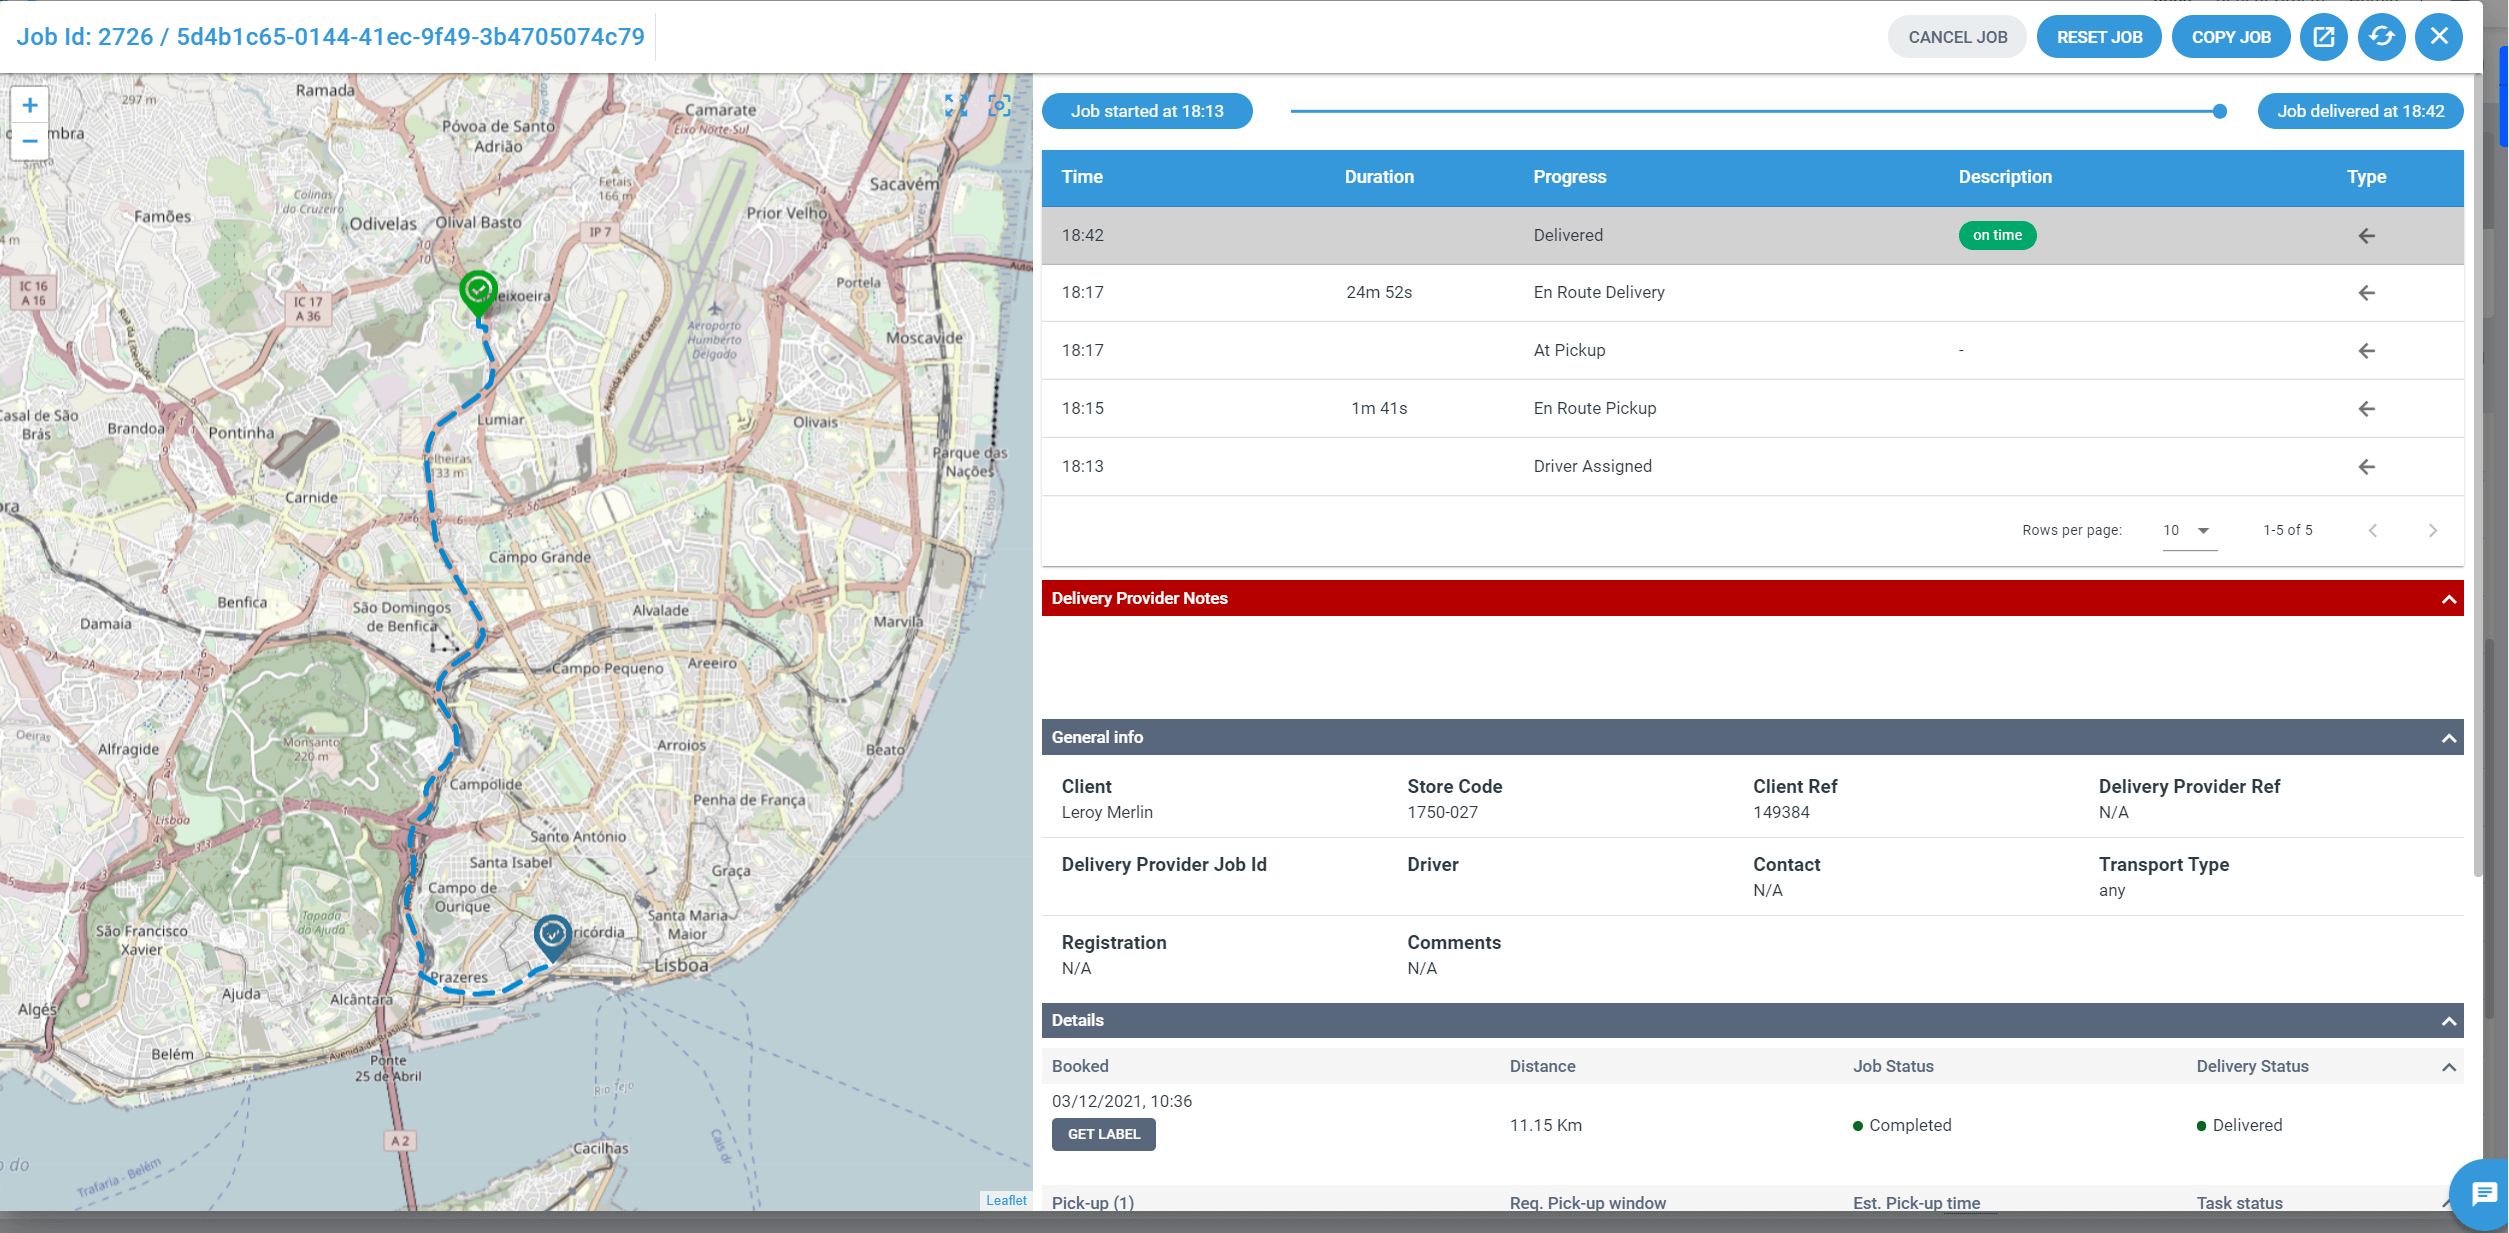Collapse the Delivery Provider Notes section

pos(2448,599)
